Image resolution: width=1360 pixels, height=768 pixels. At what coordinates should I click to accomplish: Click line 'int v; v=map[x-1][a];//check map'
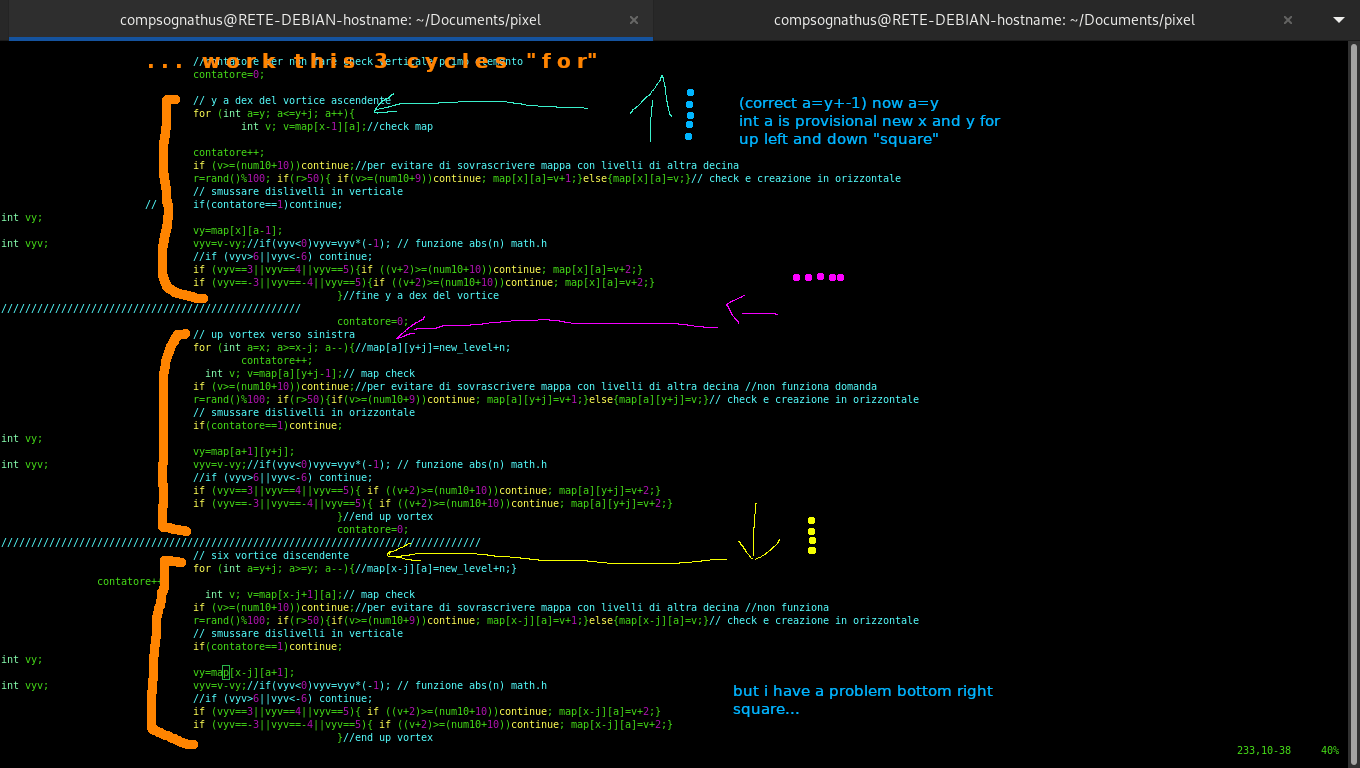pyautogui.click(x=337, y=127)
